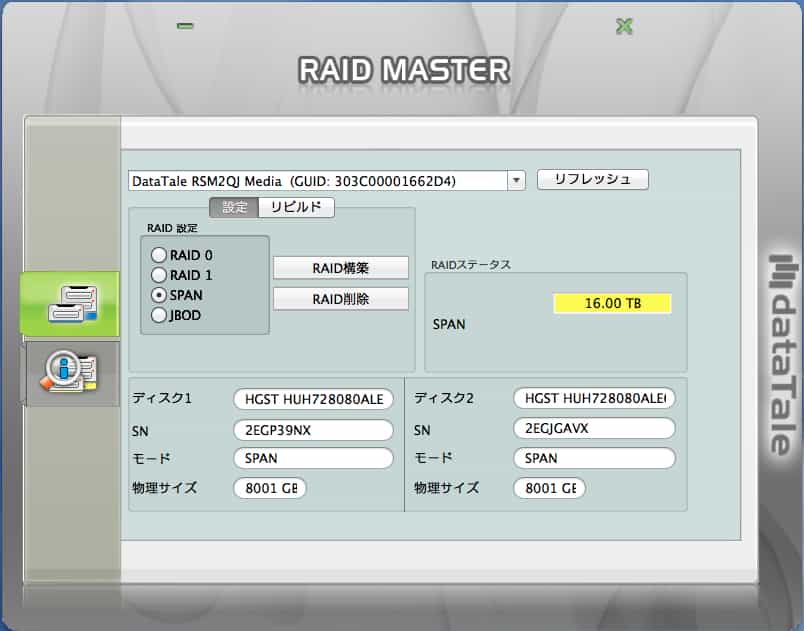Viewport: 804px width, 631px height.
Task: Click the green X close icon
Action: pos(624,26)
